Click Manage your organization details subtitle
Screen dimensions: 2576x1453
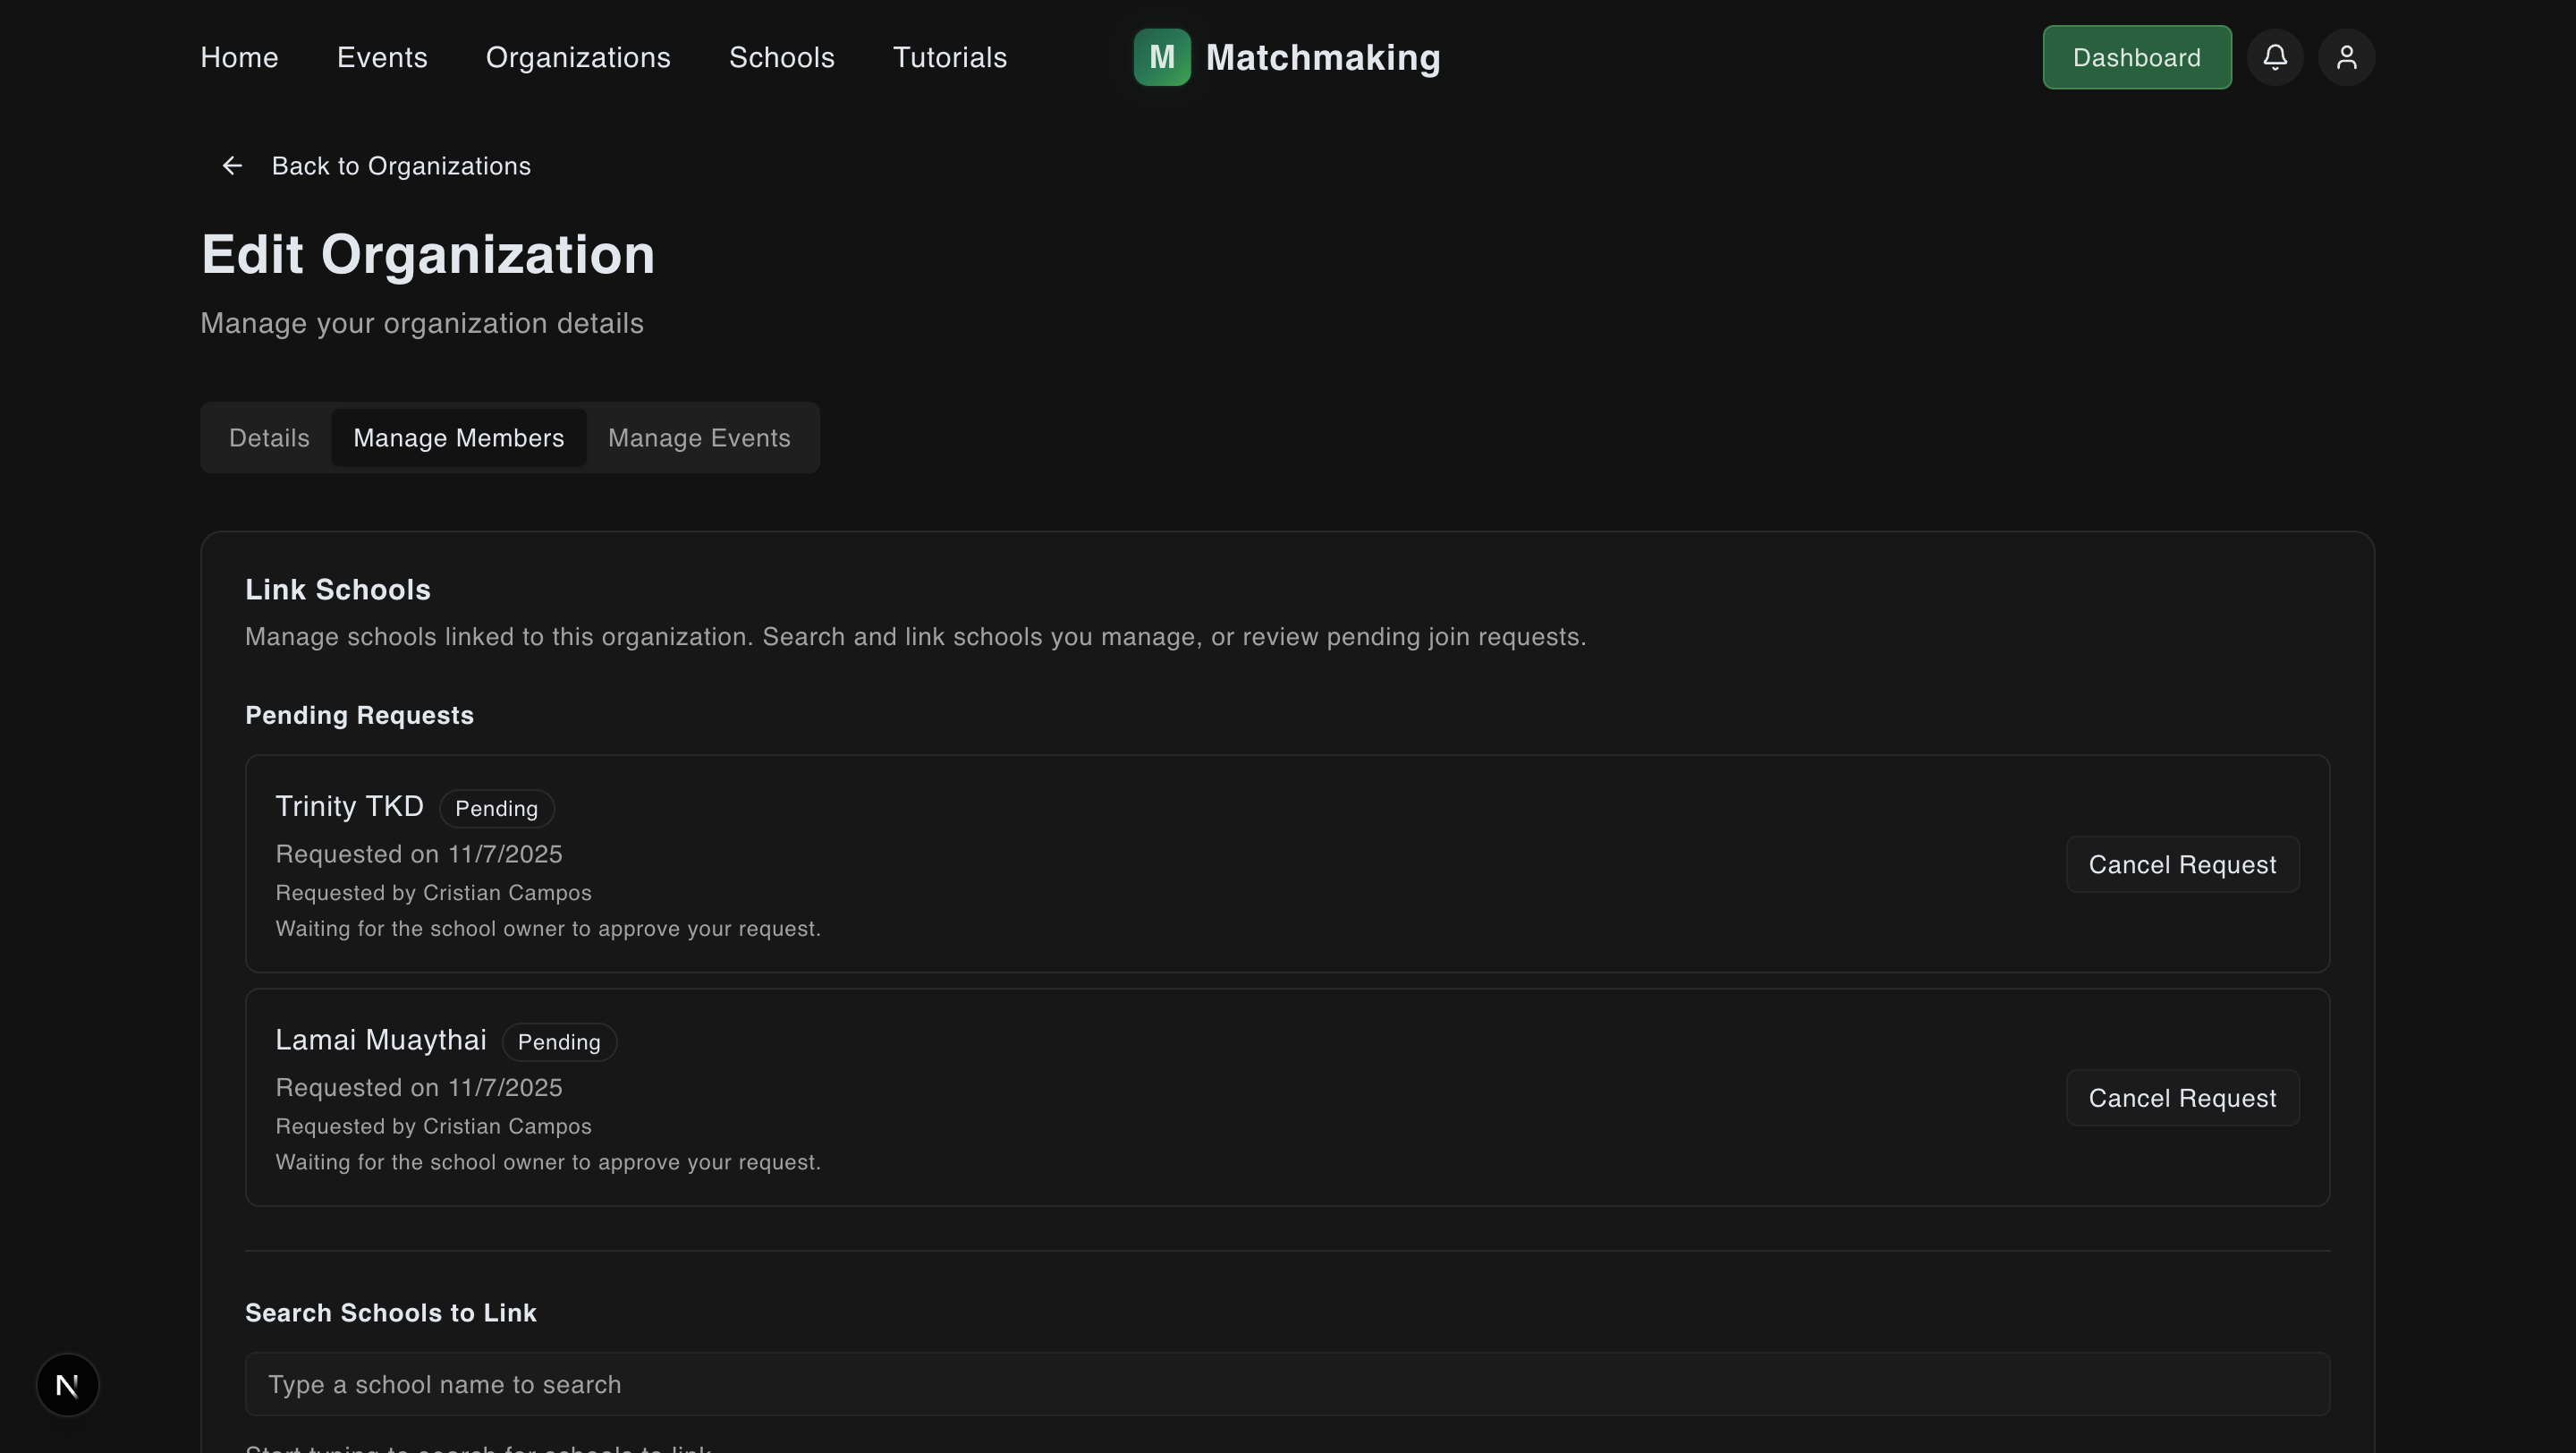tap(422, 323)
